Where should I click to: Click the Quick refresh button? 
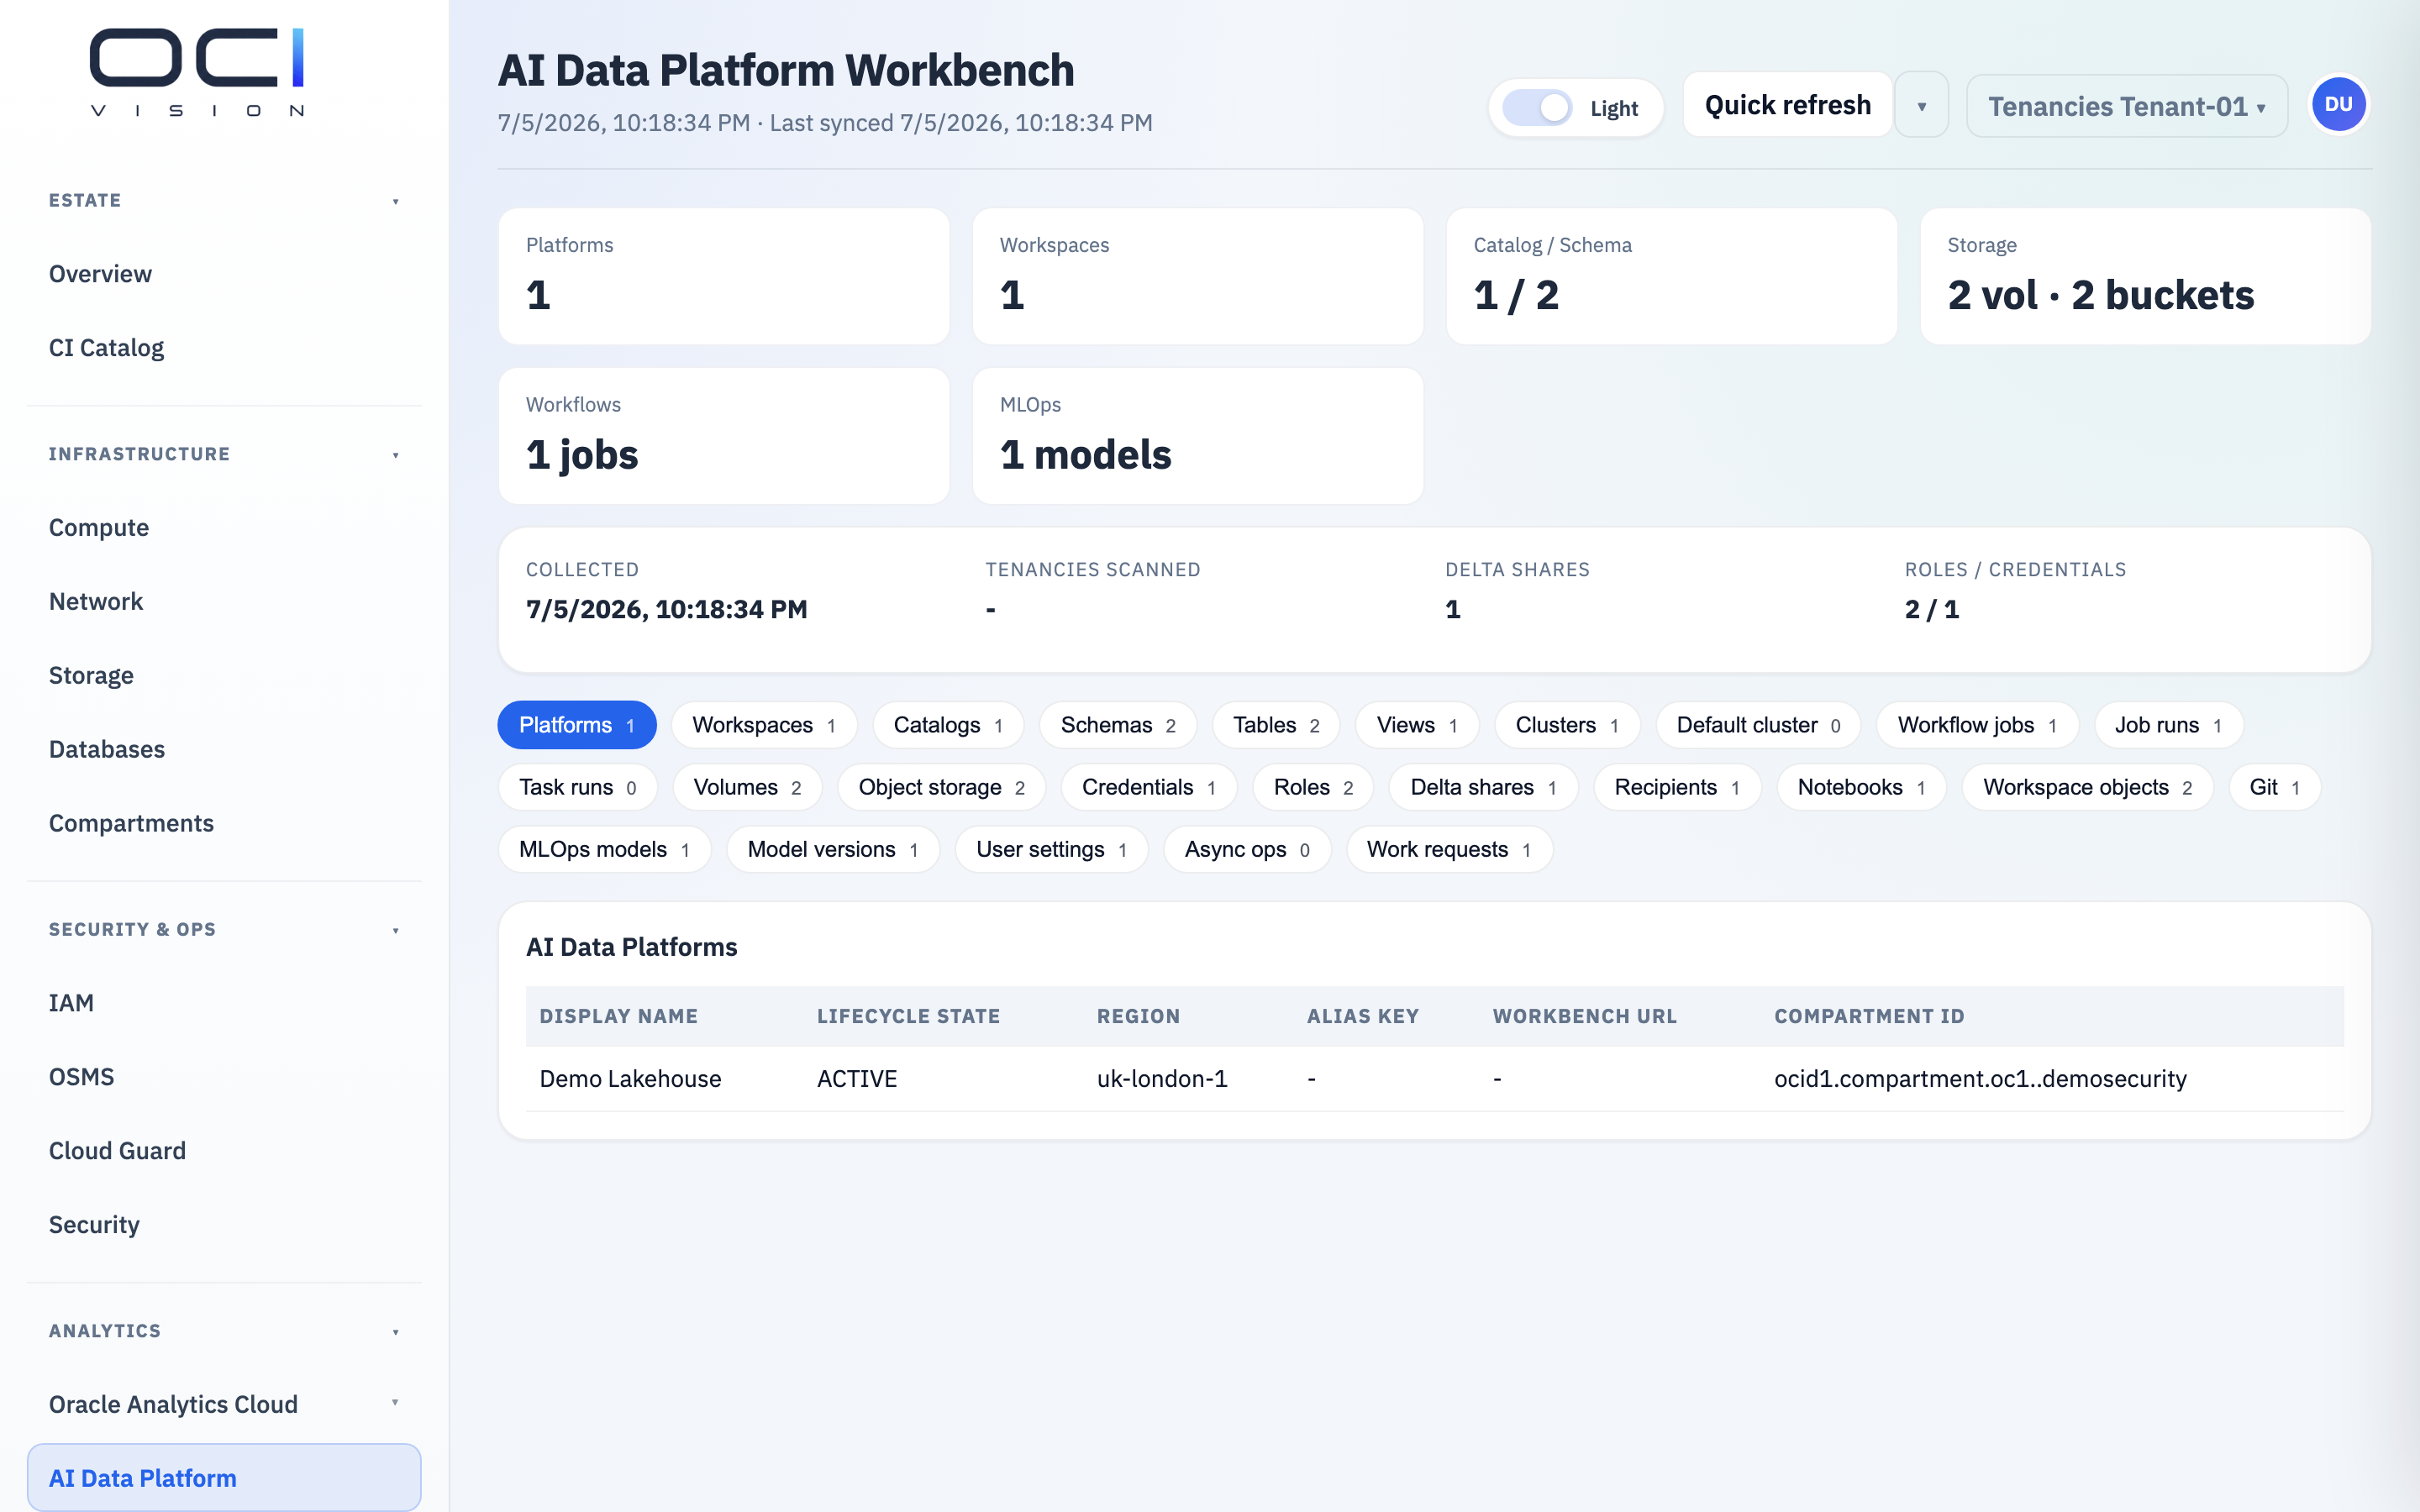point(1787,105)
